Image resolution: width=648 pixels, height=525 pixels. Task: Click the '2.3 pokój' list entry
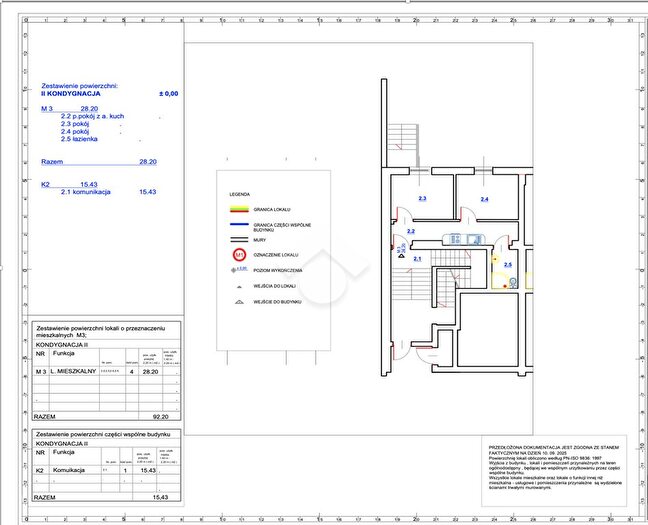click(75, 124)
